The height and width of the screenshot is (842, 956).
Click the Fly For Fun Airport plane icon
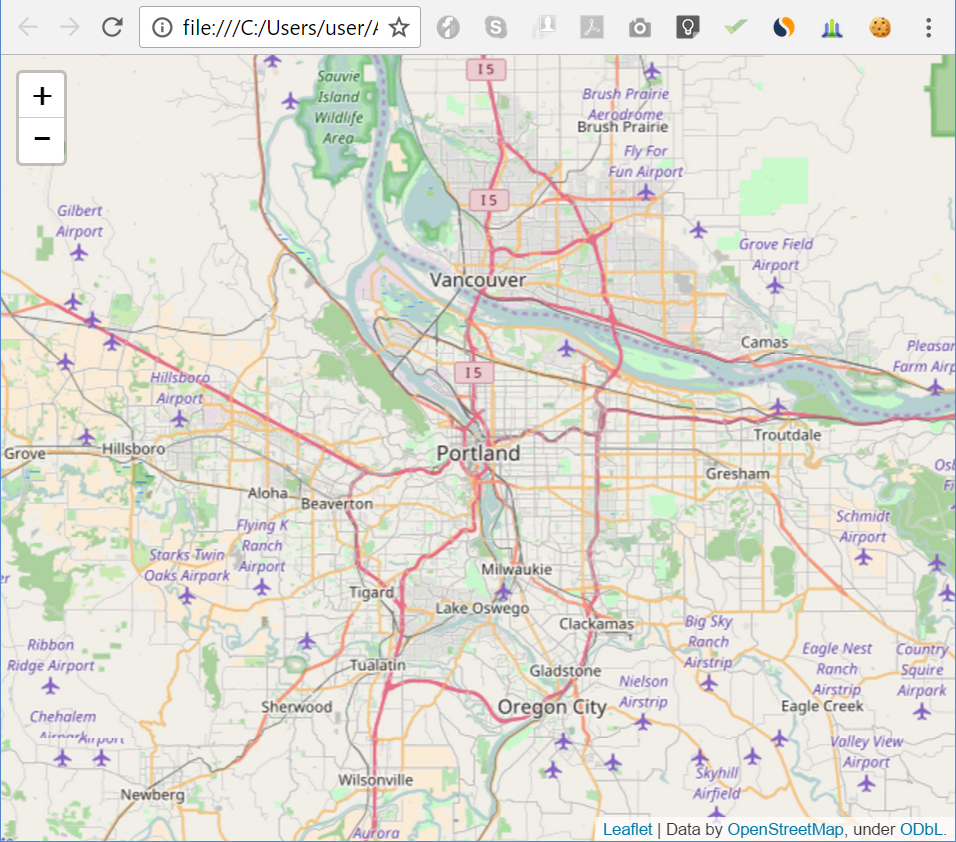646,193
